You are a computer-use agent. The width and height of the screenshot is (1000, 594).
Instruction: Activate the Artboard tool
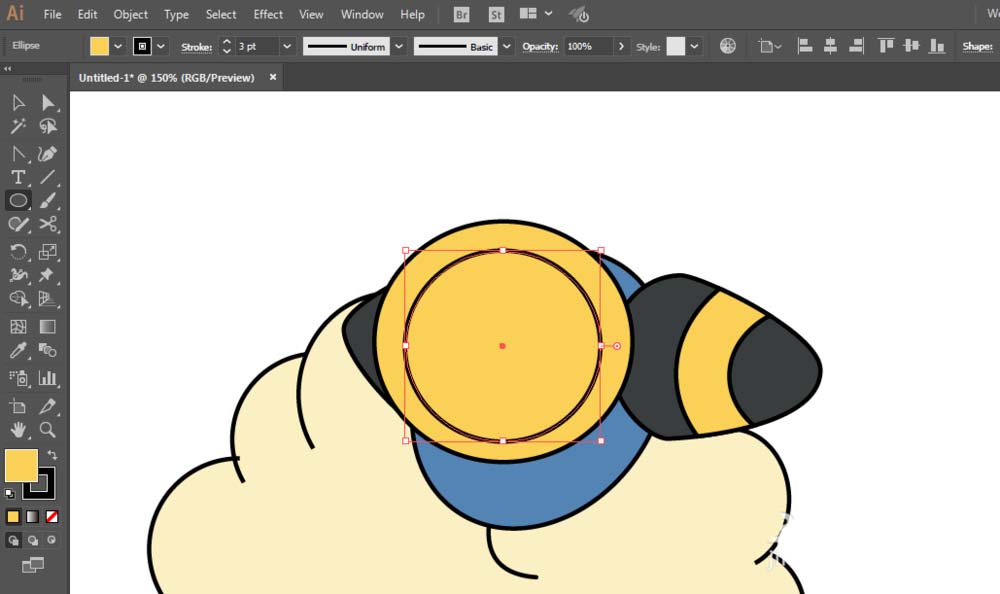point(18,406)
